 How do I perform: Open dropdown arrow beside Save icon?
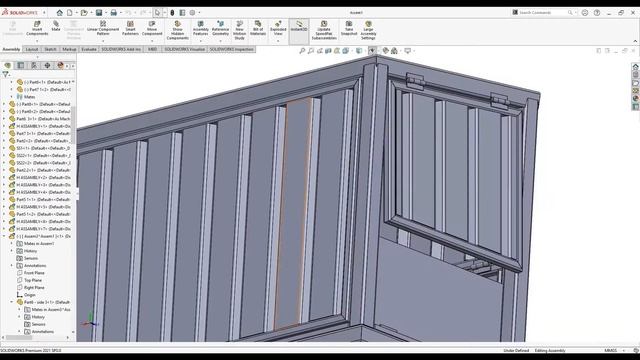click(x=105, y=13)
